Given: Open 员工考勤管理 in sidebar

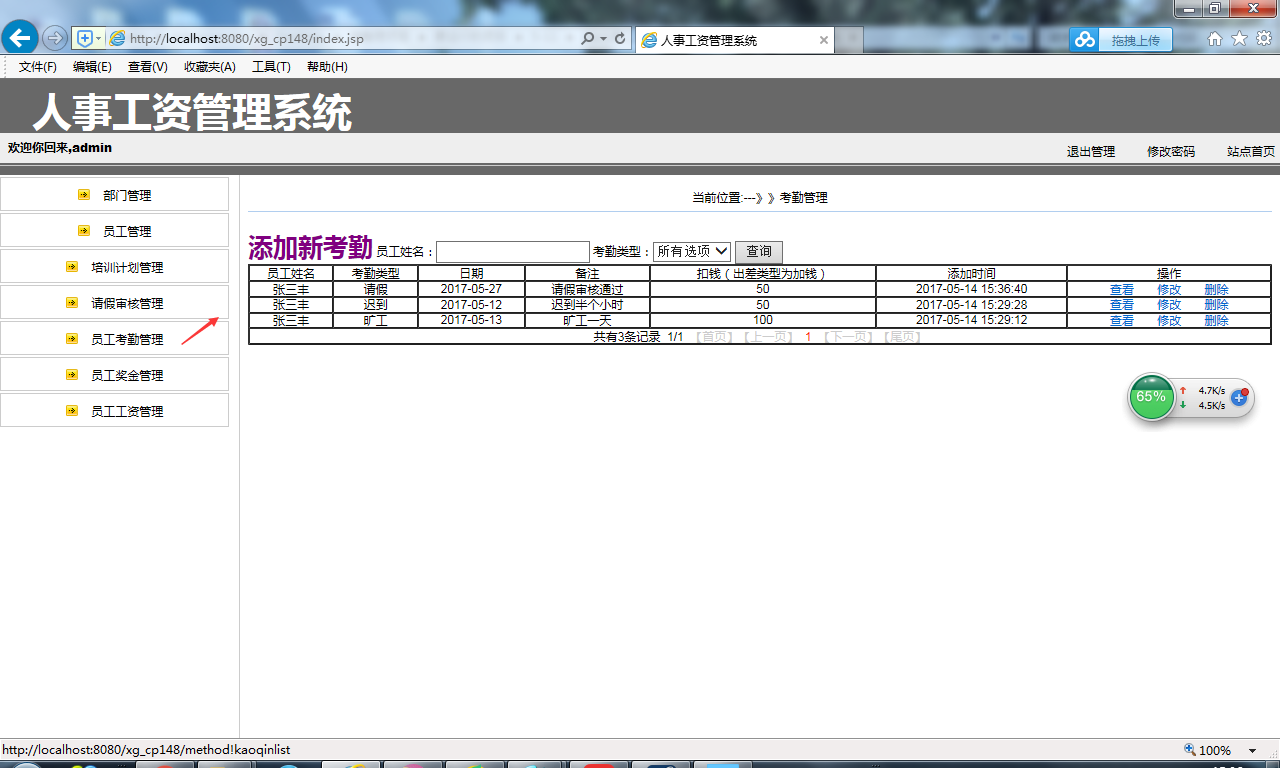Looking at the screenshot, I should [x=127, y=339].
